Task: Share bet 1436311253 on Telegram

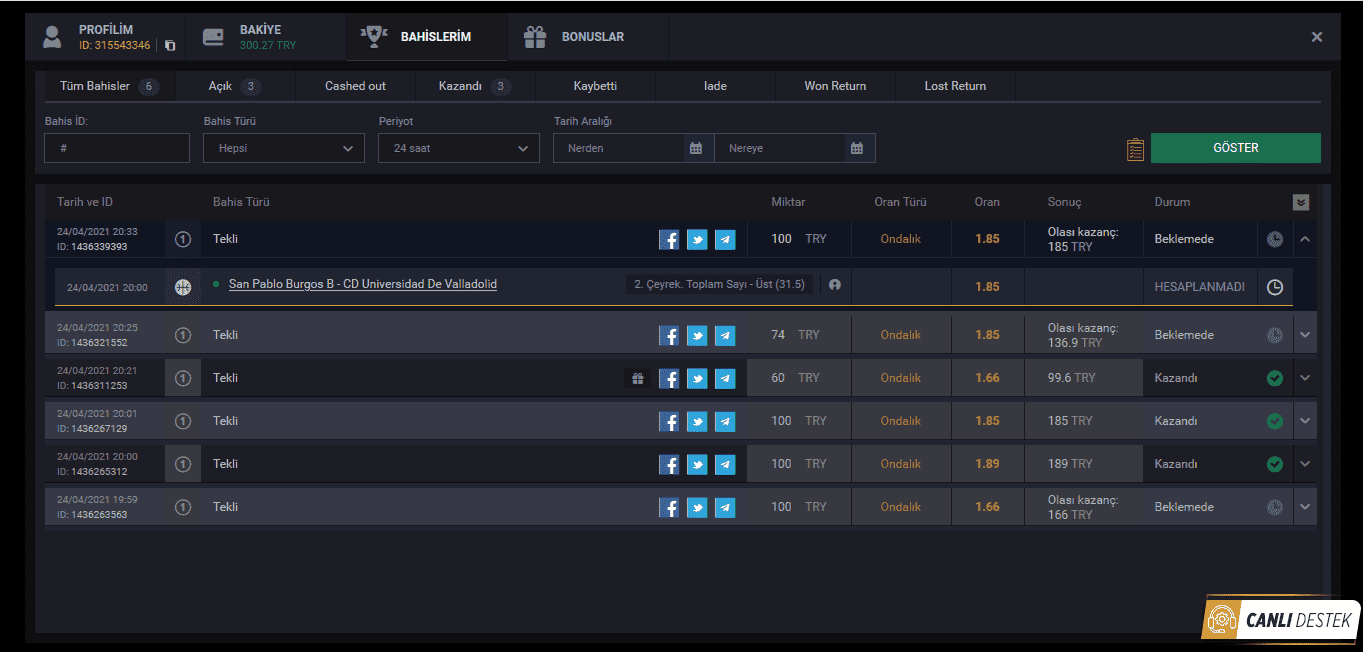Action: click(x=725, y=378)
